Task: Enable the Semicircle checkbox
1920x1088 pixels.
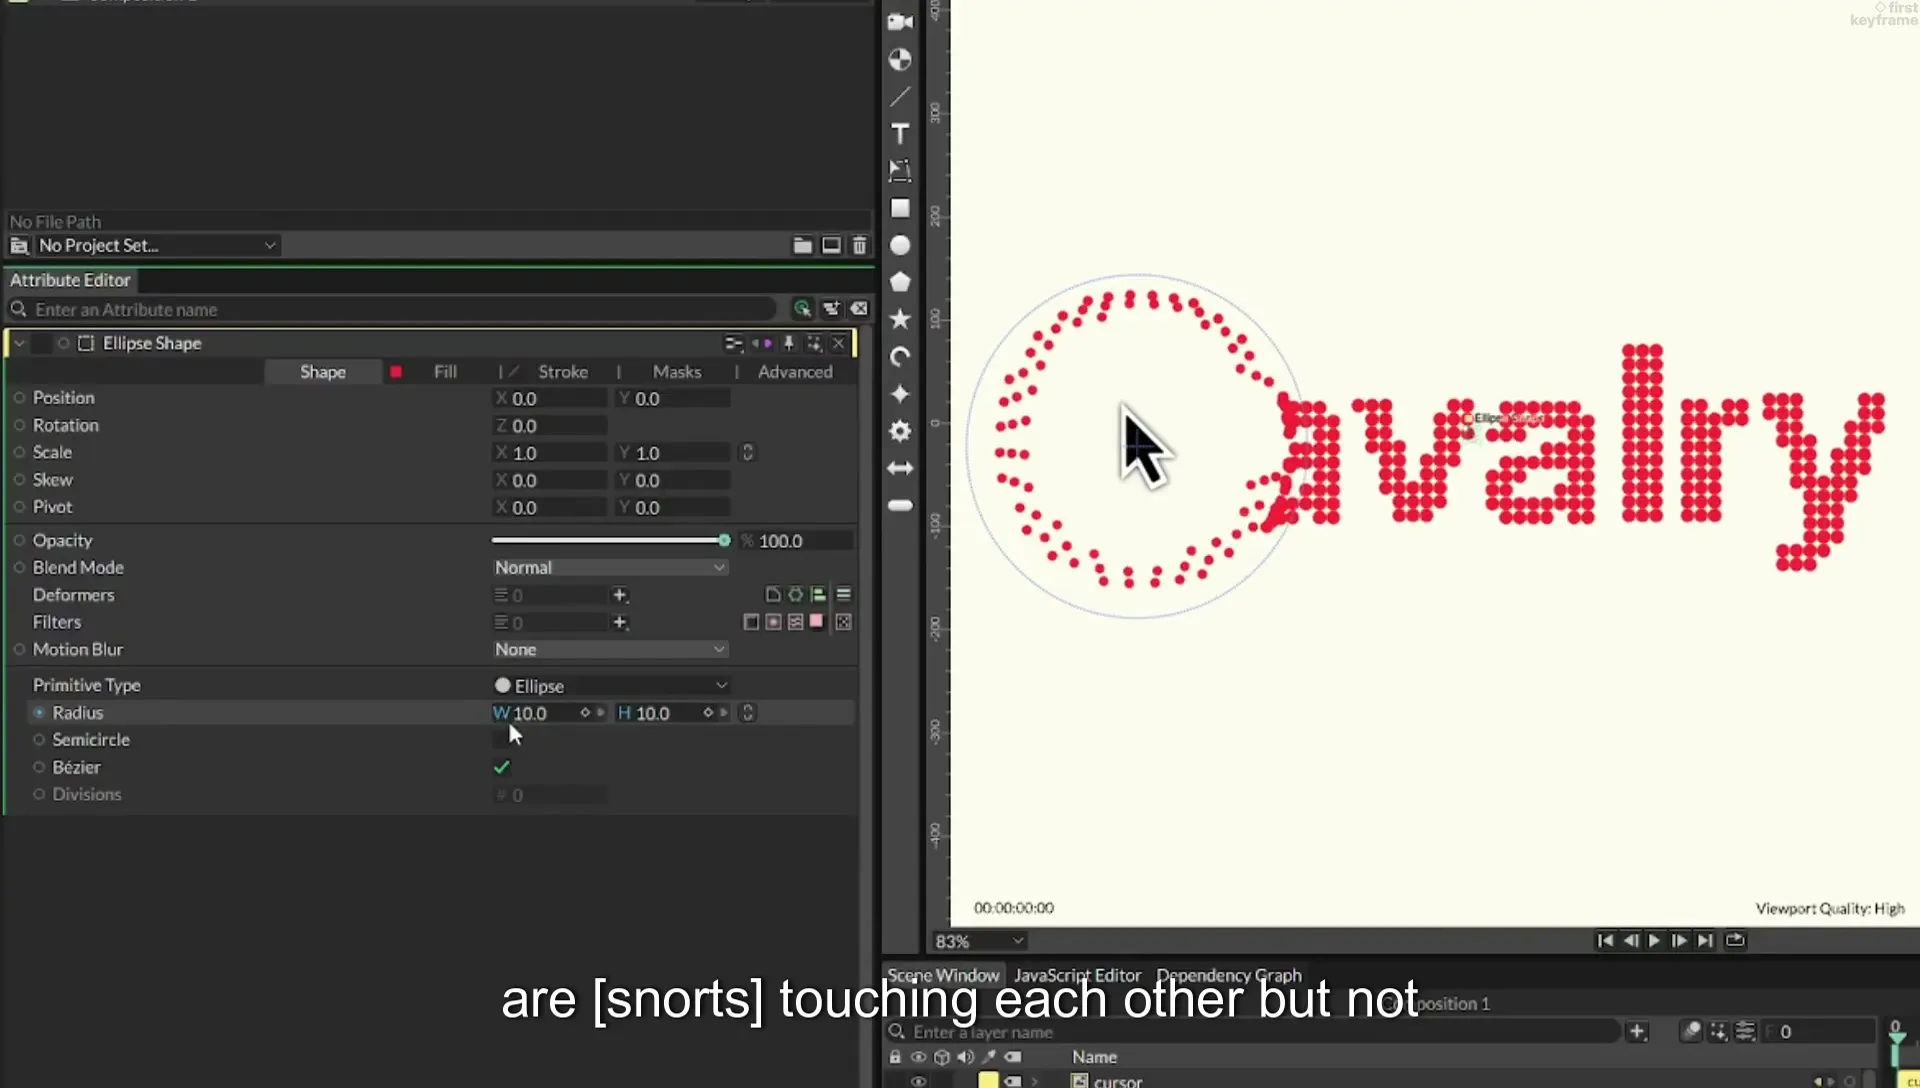Action: [x=502, y=740]
